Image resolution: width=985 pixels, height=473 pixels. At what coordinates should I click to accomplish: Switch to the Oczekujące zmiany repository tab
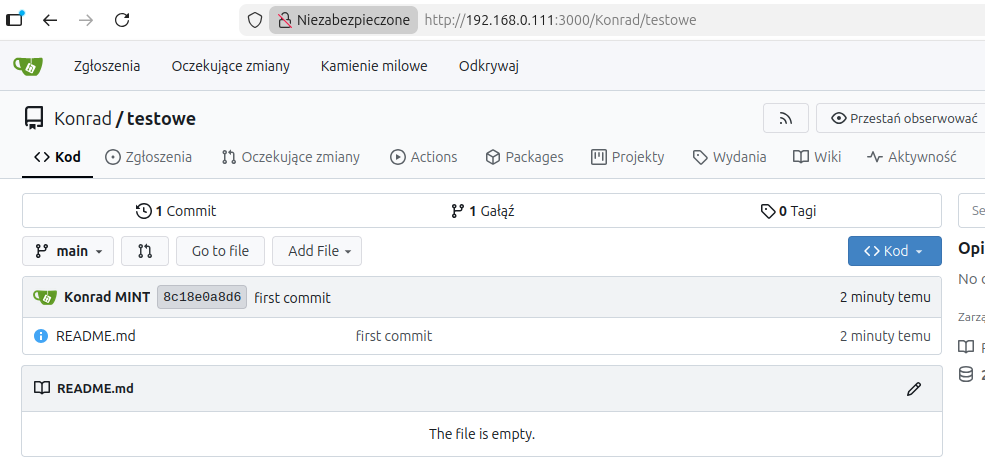pyautogui.click(x=291, y=157)
